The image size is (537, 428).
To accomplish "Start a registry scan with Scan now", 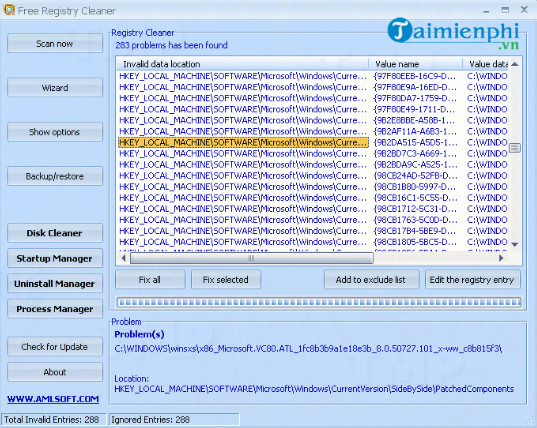I will [x=55, y=43].
